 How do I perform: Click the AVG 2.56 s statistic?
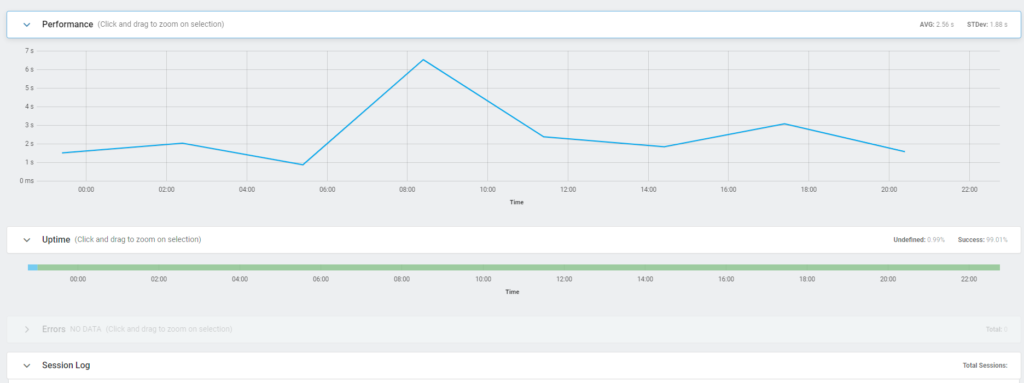[x=936, y=24]
